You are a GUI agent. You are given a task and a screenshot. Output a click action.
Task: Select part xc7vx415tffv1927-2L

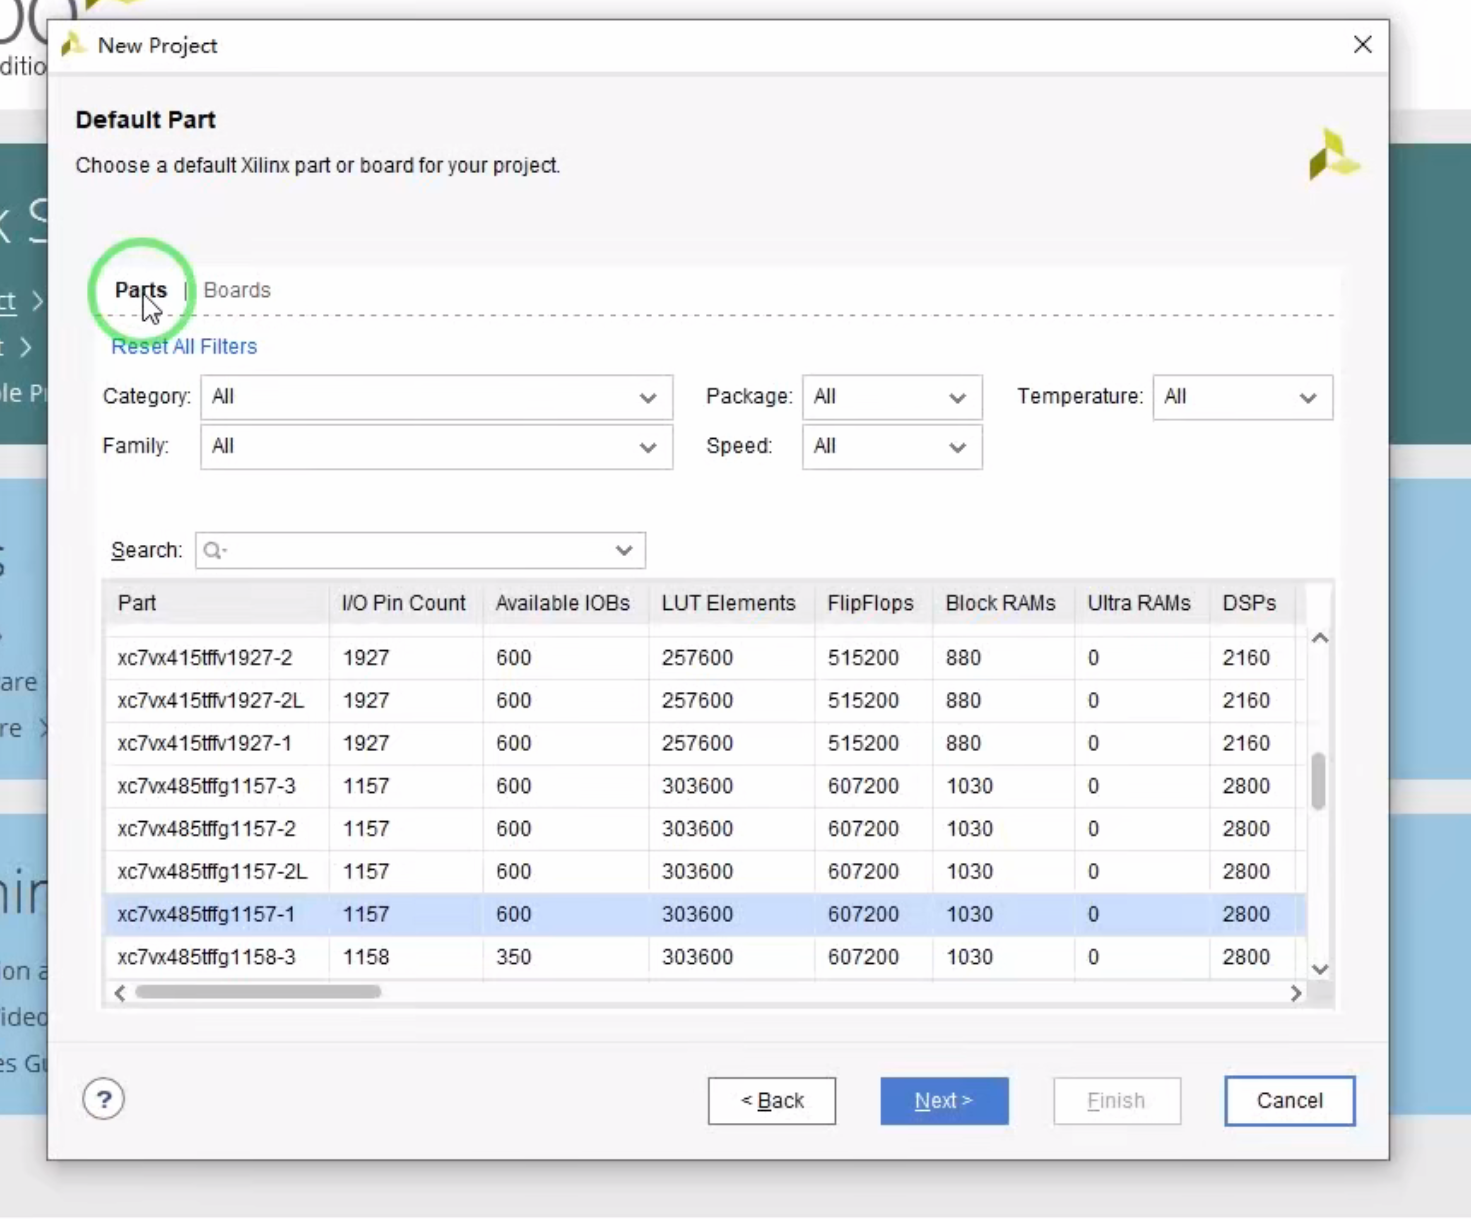click(x=705, y=701)
